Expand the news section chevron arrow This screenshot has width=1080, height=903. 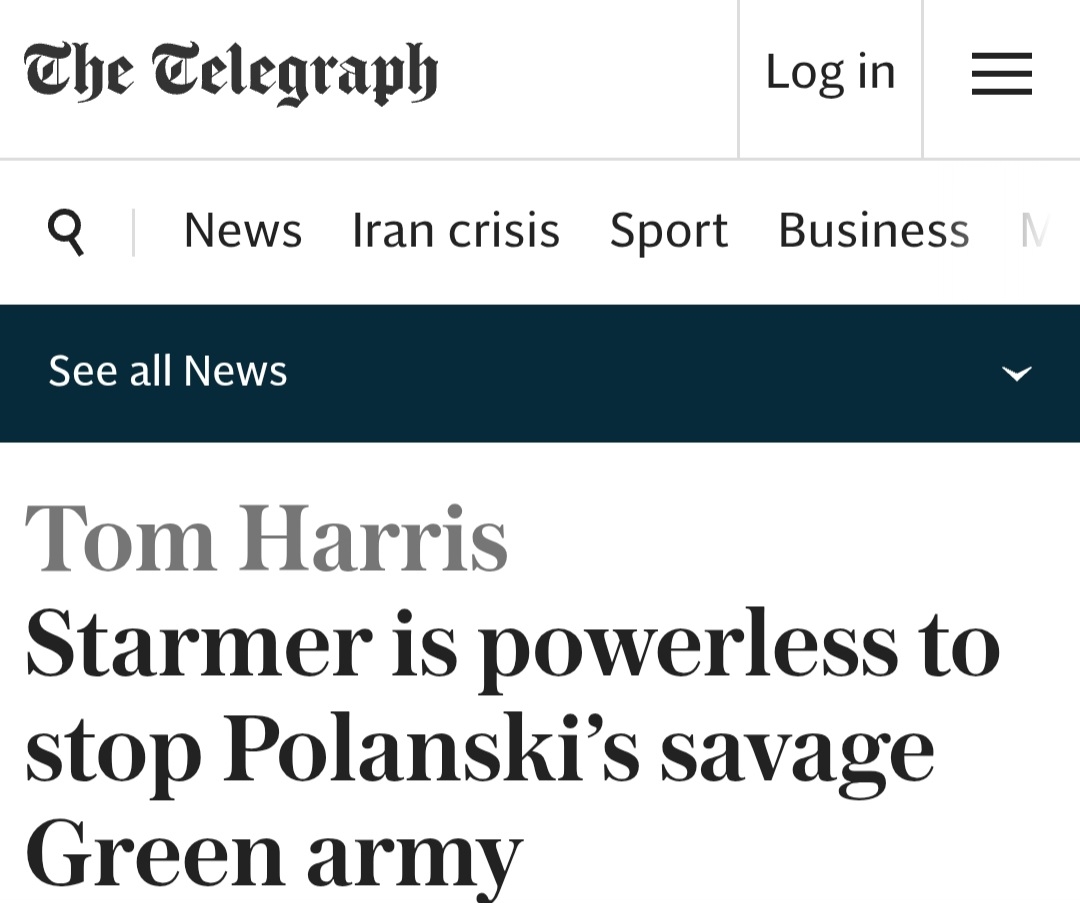(1016, 374)
